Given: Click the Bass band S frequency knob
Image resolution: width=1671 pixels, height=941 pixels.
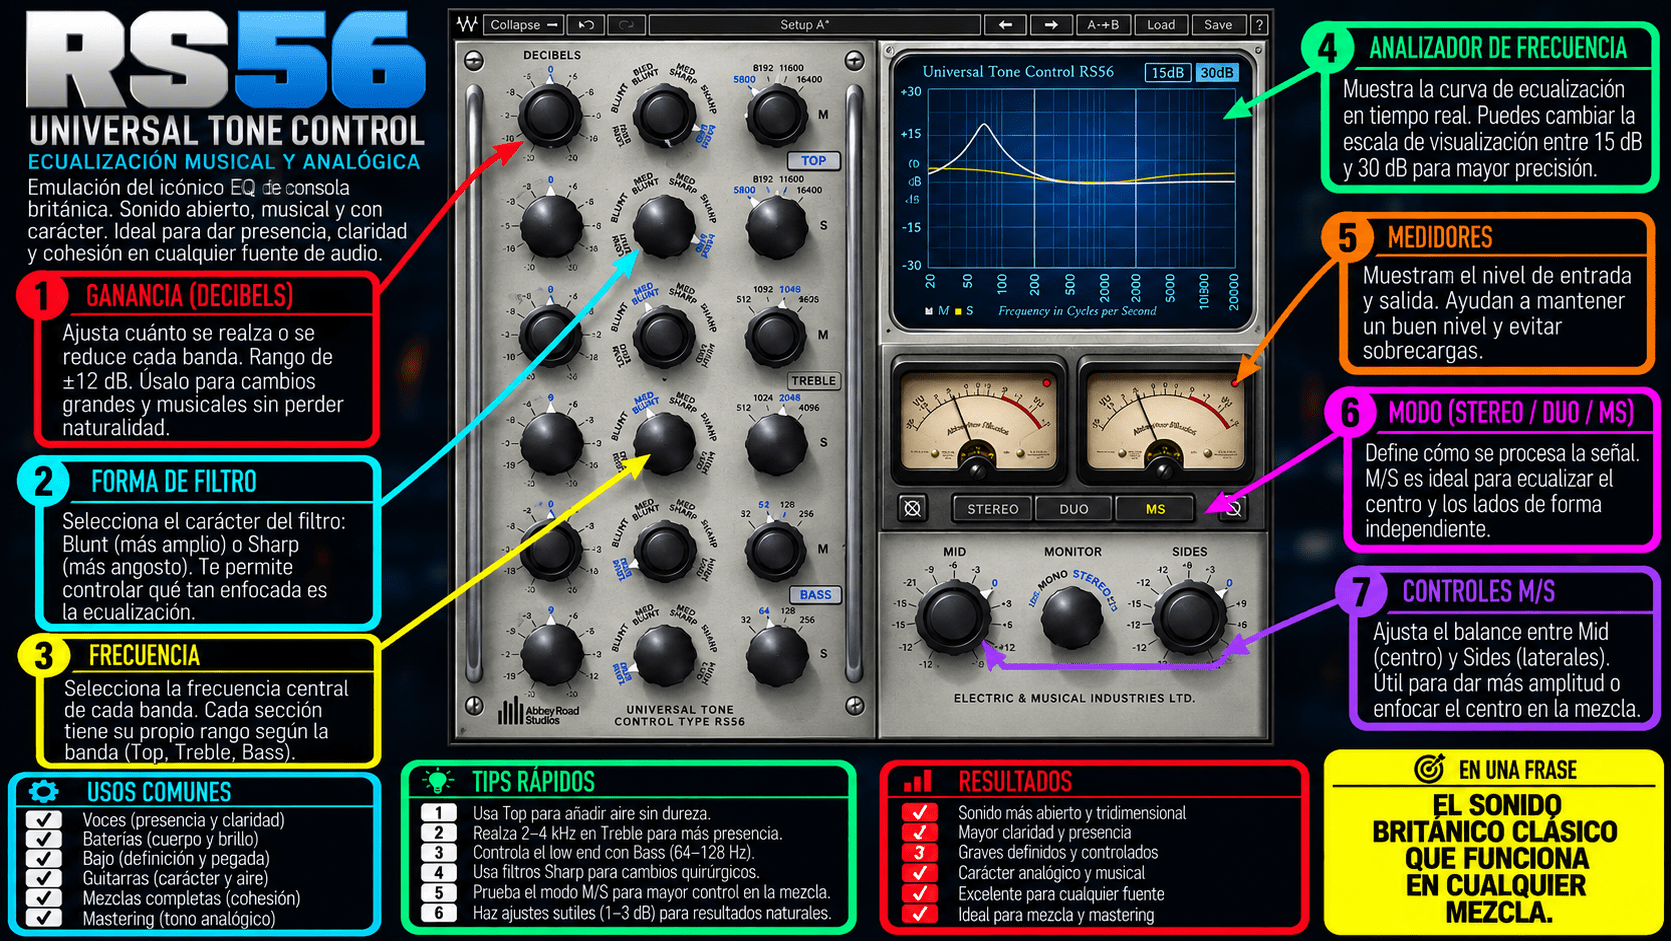Looking at the screenshot, I should 776,655.
